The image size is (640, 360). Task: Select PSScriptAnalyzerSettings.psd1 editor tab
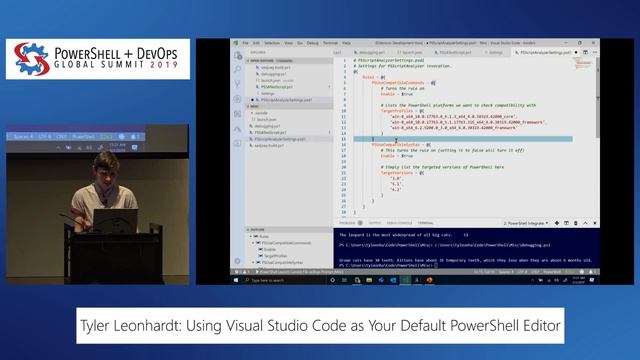tap(544, 52)
